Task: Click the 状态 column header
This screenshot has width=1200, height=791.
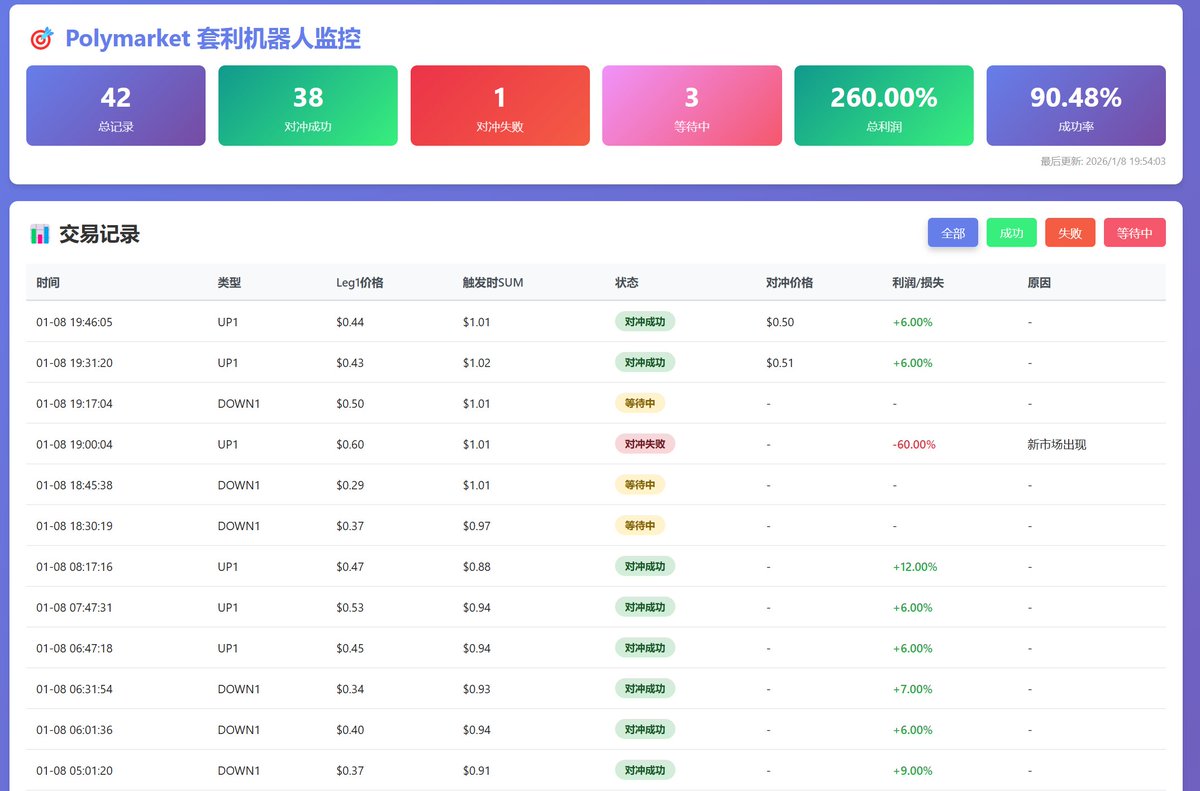Action: pyautogui.click(x=626, y=283)
